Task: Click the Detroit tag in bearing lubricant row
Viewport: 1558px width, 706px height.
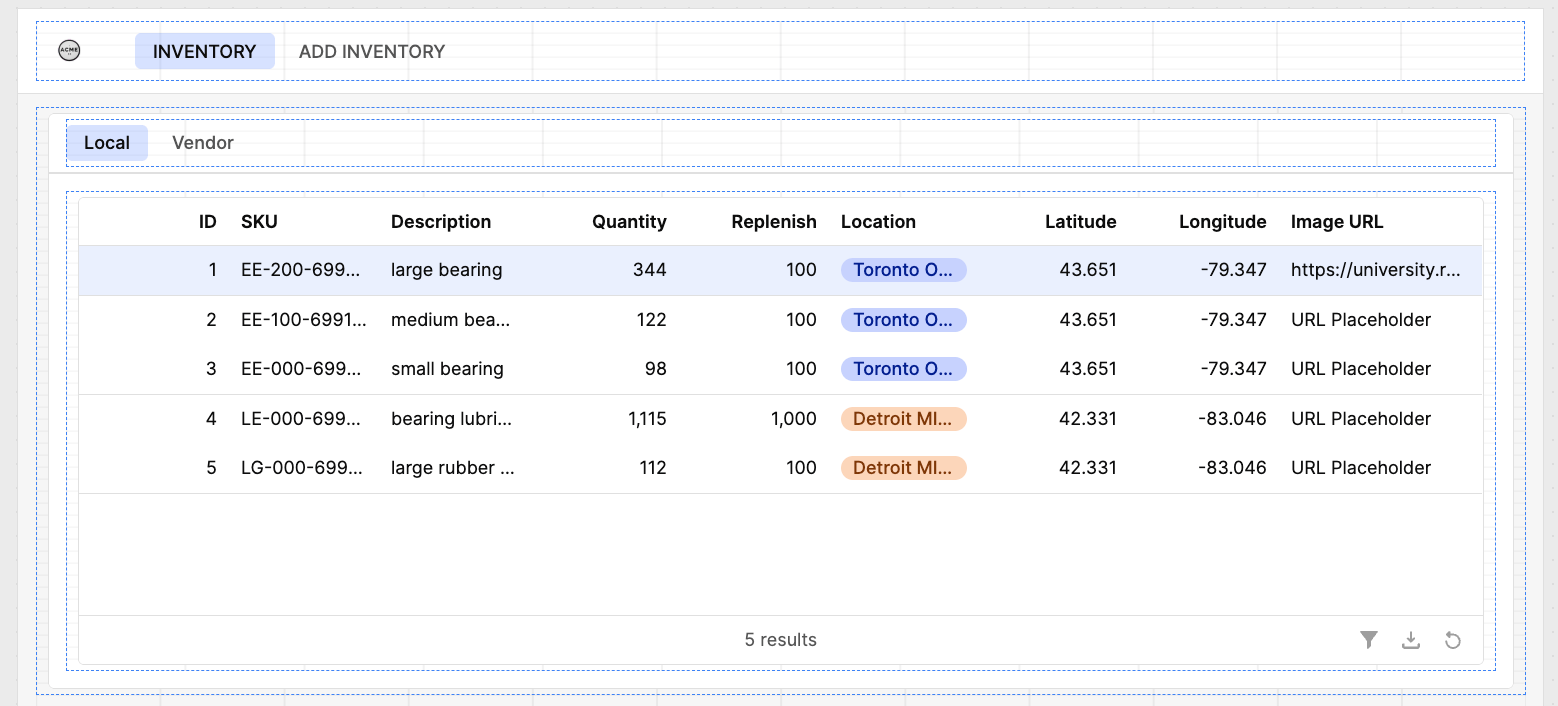Action: (904, 419)
